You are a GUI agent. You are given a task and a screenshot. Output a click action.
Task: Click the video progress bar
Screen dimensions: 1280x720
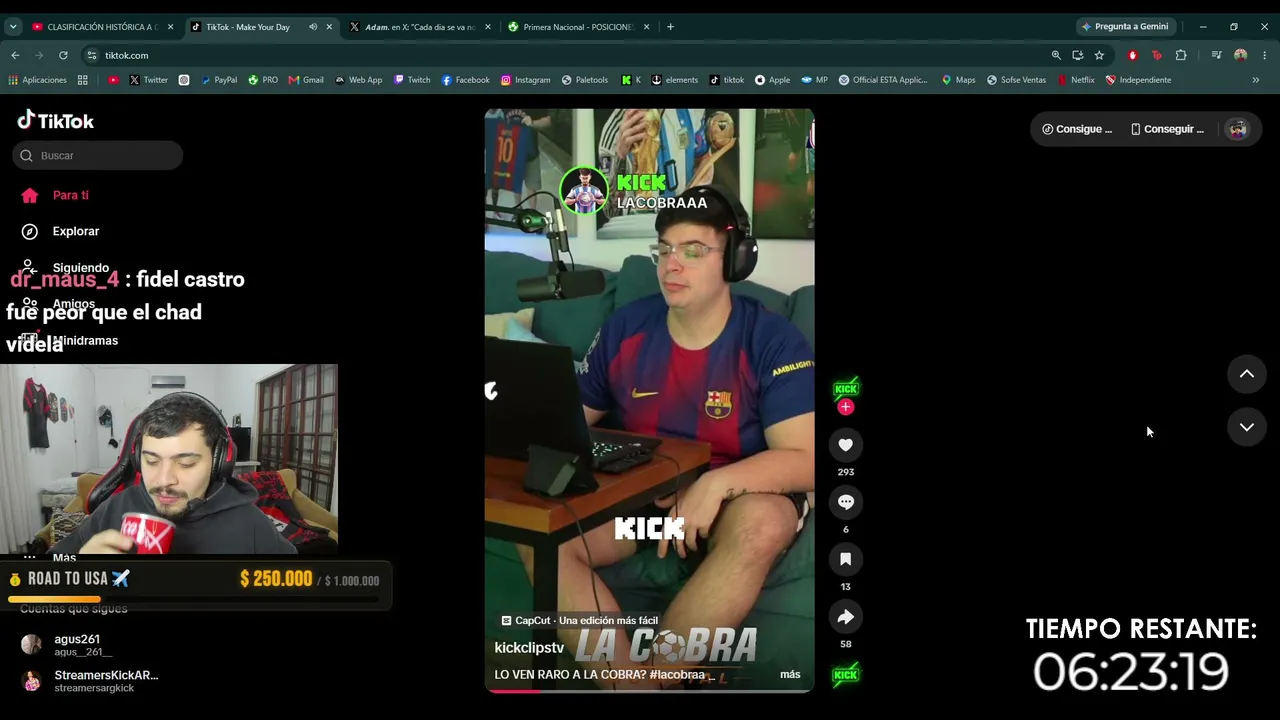coord(649,691)
